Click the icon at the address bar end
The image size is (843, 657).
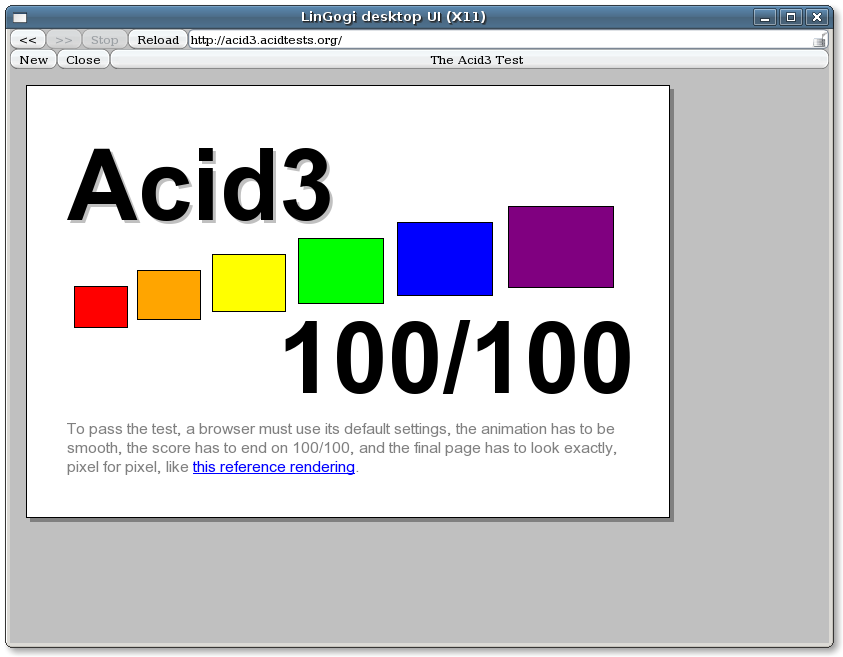819,40
